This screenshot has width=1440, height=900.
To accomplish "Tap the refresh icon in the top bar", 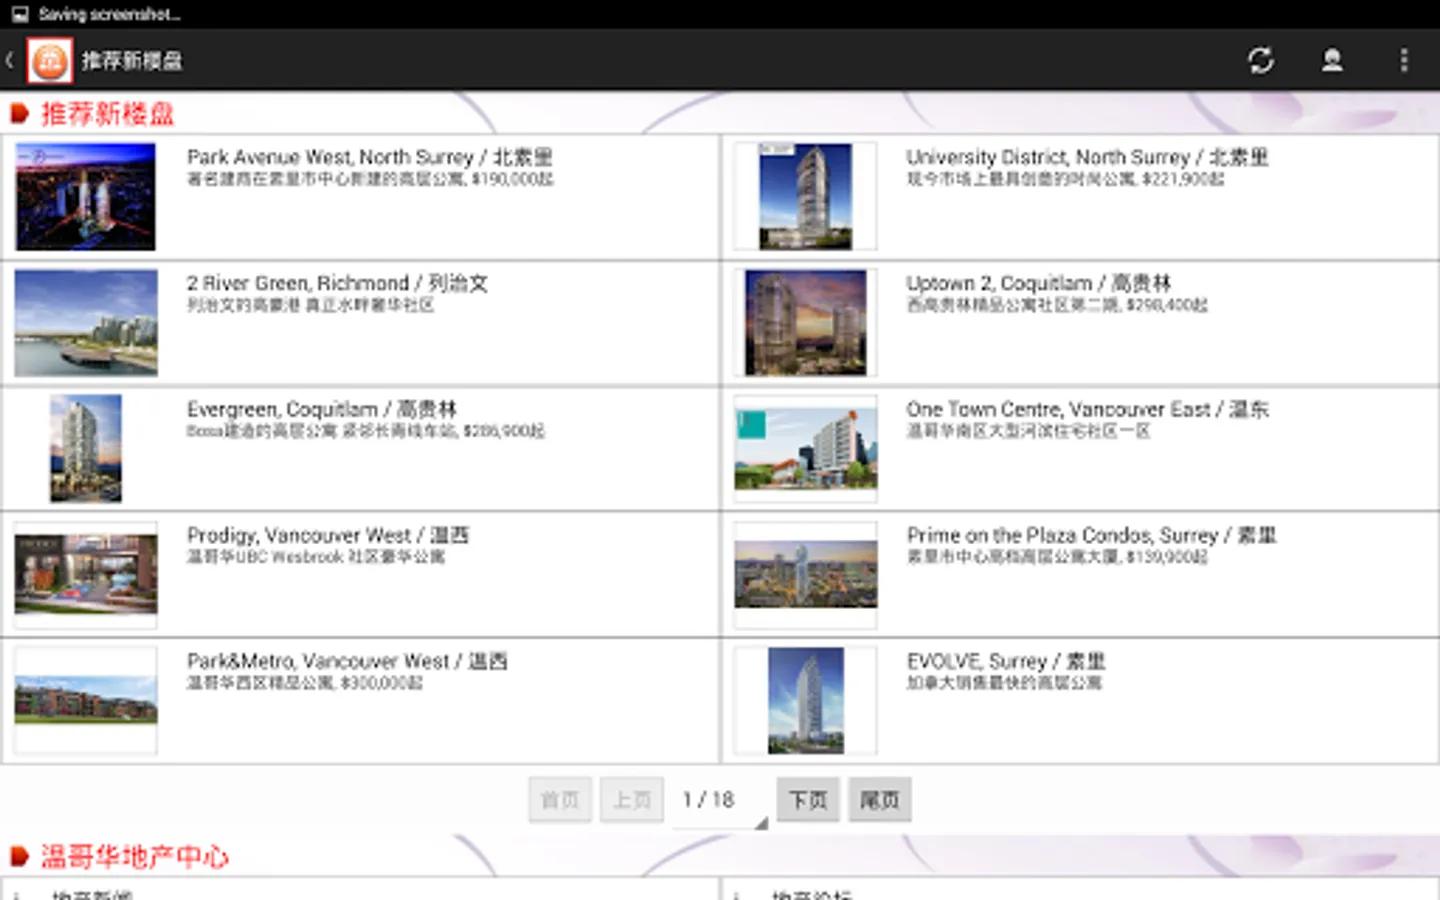I will (1260, 60).
